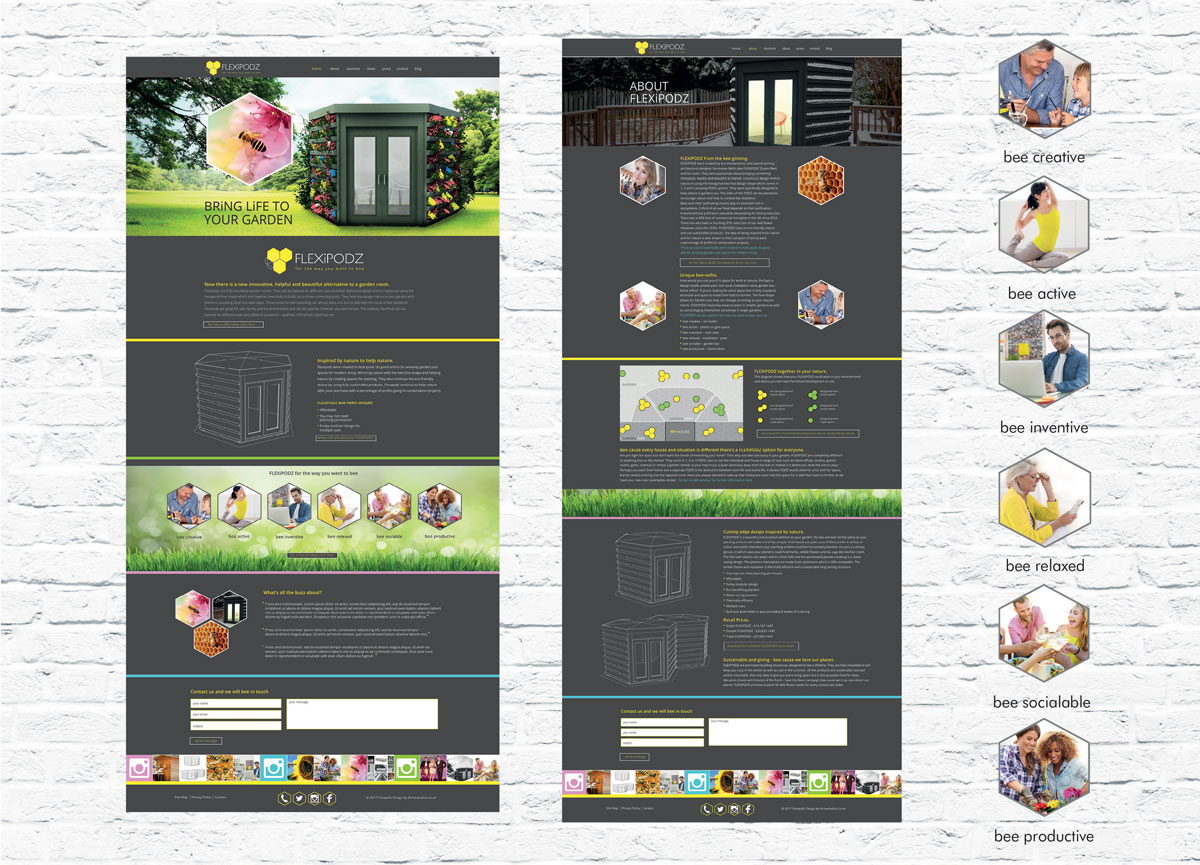Click the 'your message' box on about page form
Screen dimensions: 1200x865
click(x=778, y=732)
